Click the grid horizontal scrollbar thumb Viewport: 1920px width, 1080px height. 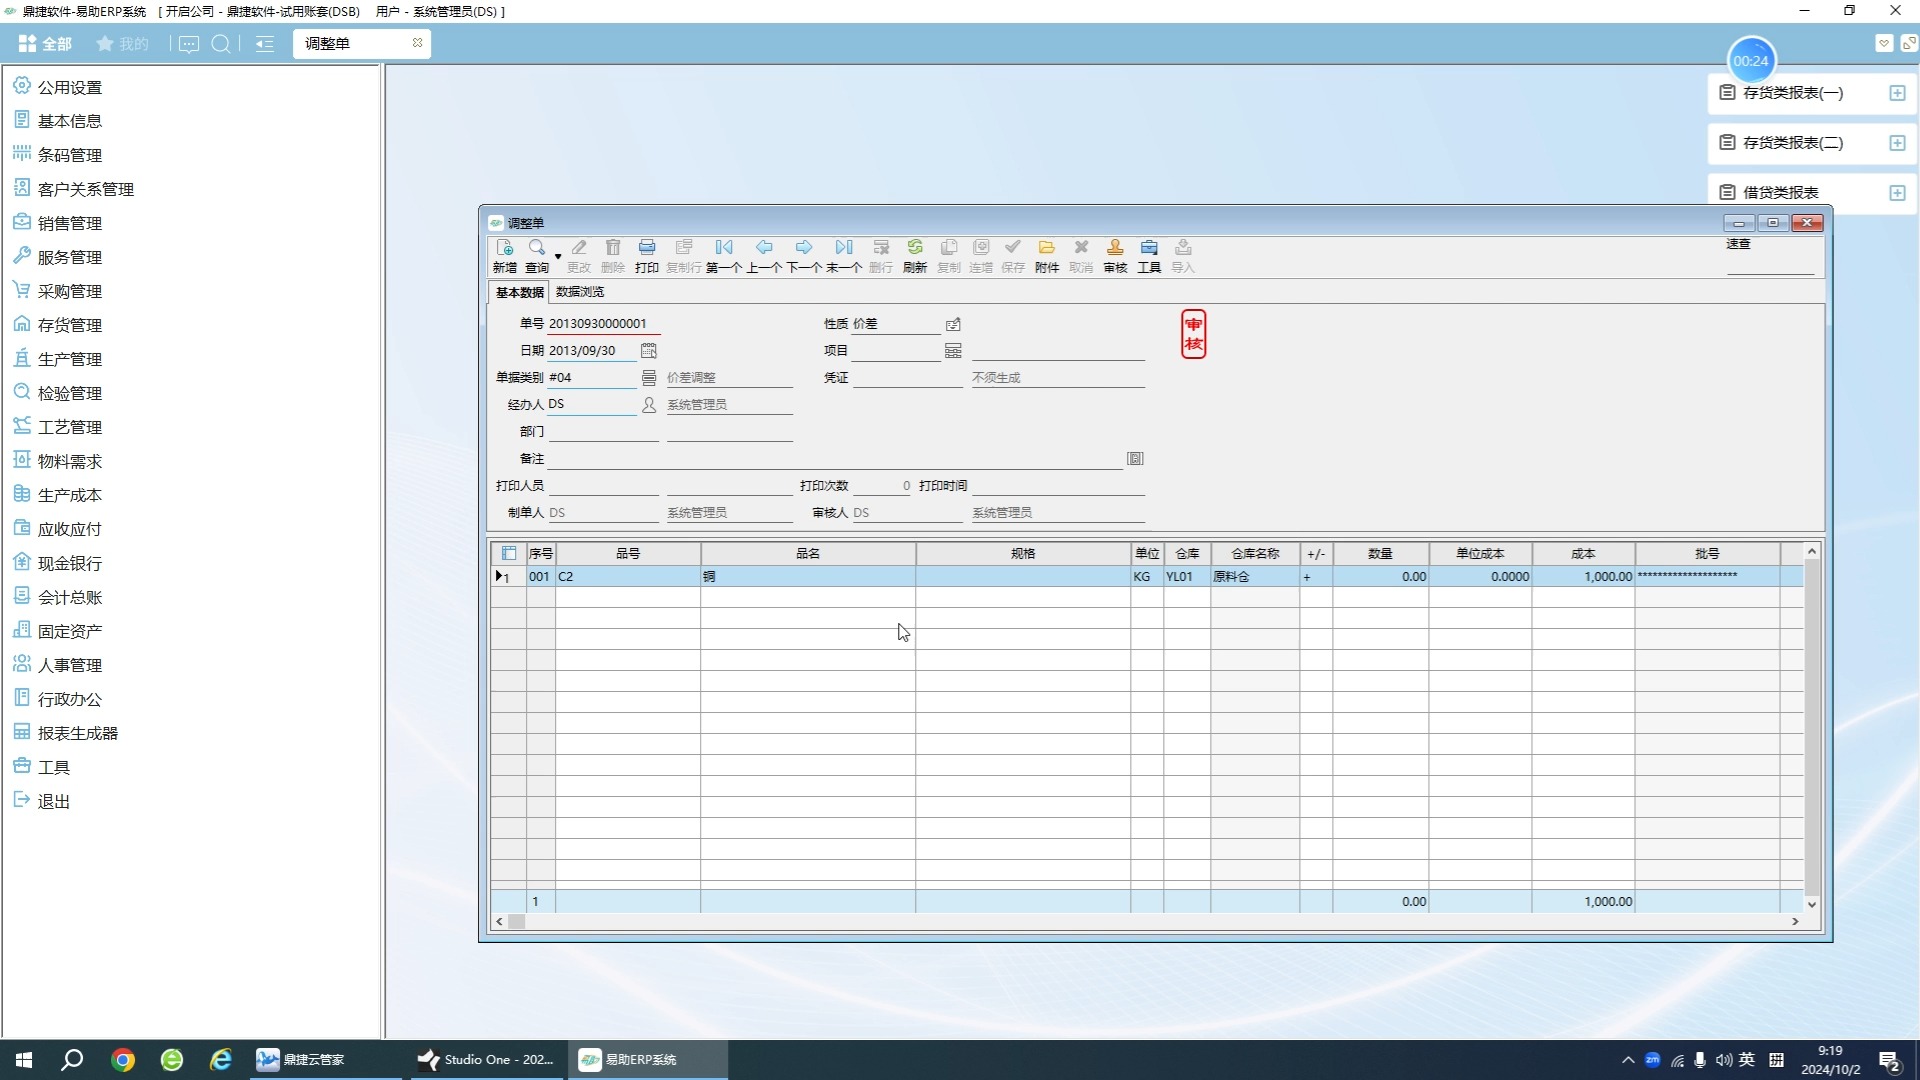[x=516, y=922]
